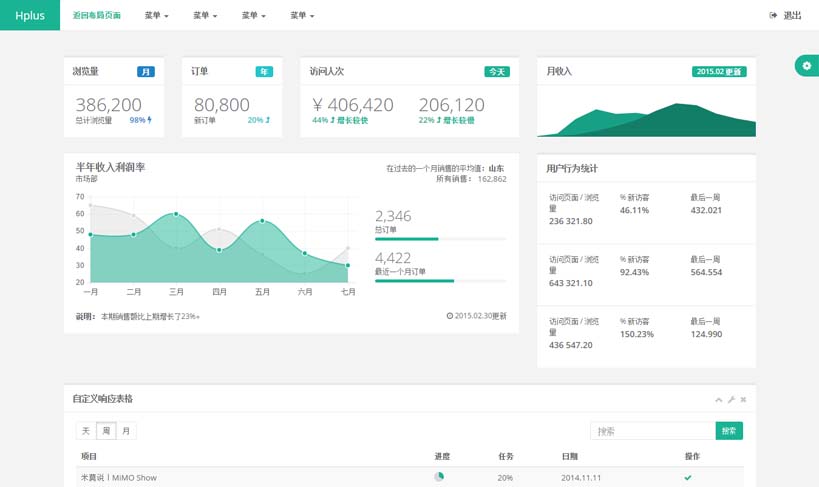Select the 周 time range option

(x=106, y=431)
